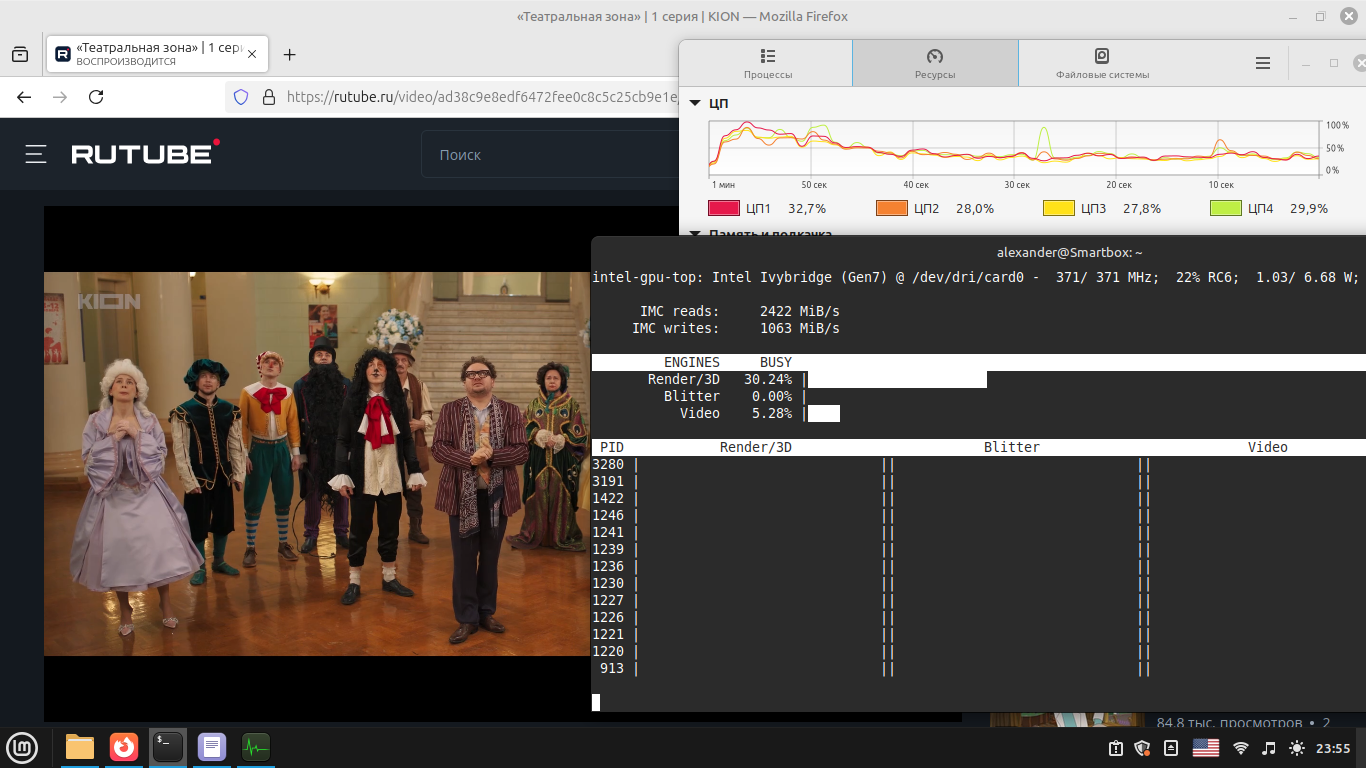Image resolution: width=1366 pixels, height=768 pixels.
Task: Reload the current Firefox page
Action: 96,97
